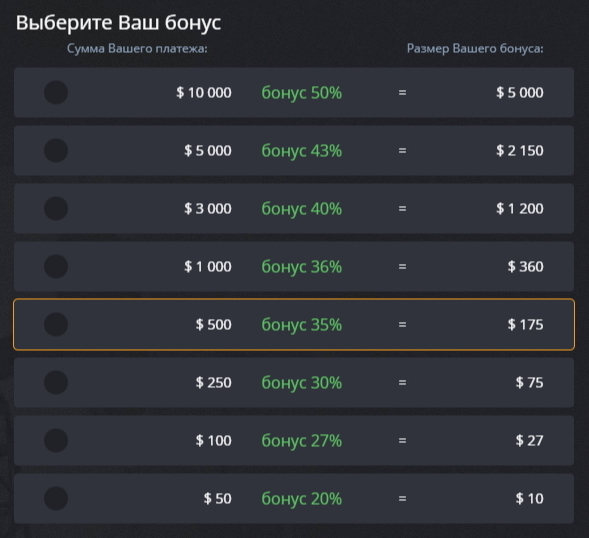Click the $10 bonus amount value
589x538 pixels.
pos(529,499)
